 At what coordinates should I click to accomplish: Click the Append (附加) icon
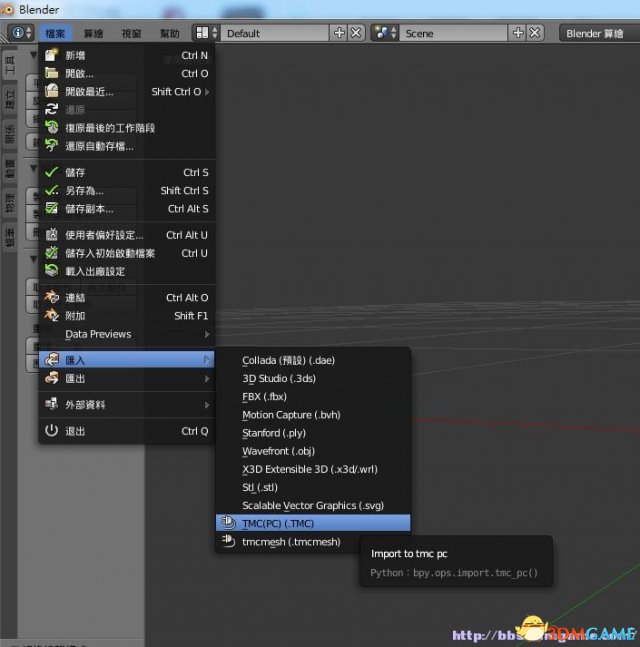pyautogui.click(x=52, y=315)
